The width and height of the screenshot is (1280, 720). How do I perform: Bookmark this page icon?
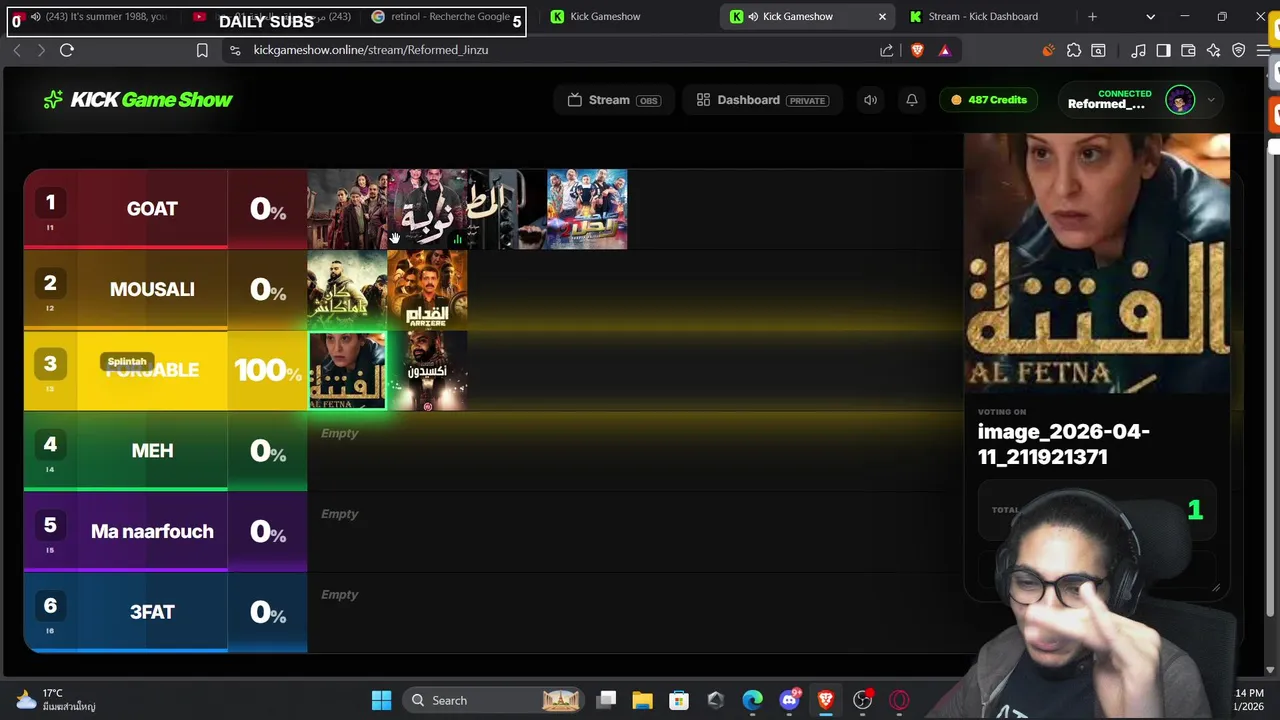[x=202, y=50]
